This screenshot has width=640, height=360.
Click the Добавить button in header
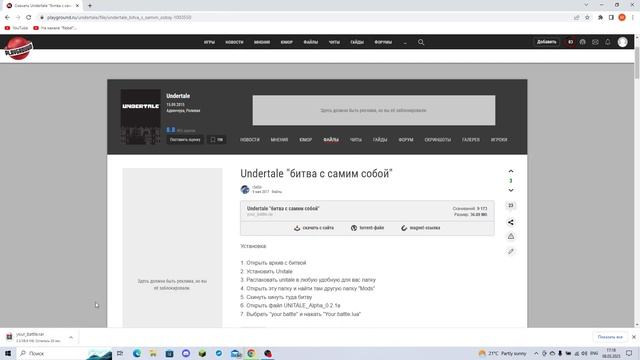(547, 42)
